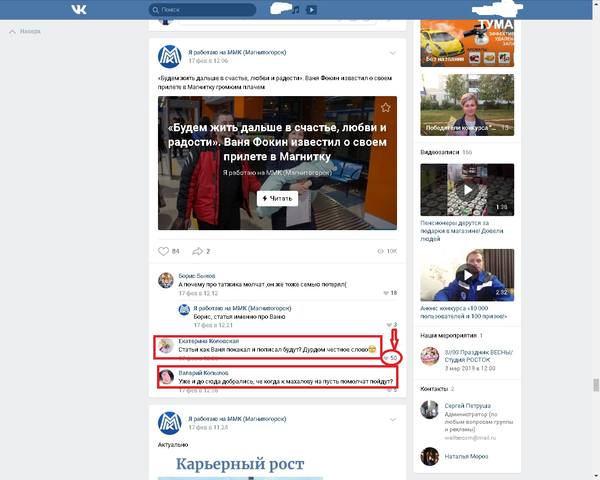Like Борис Быков comment with 18 likes

coord(390,293)
